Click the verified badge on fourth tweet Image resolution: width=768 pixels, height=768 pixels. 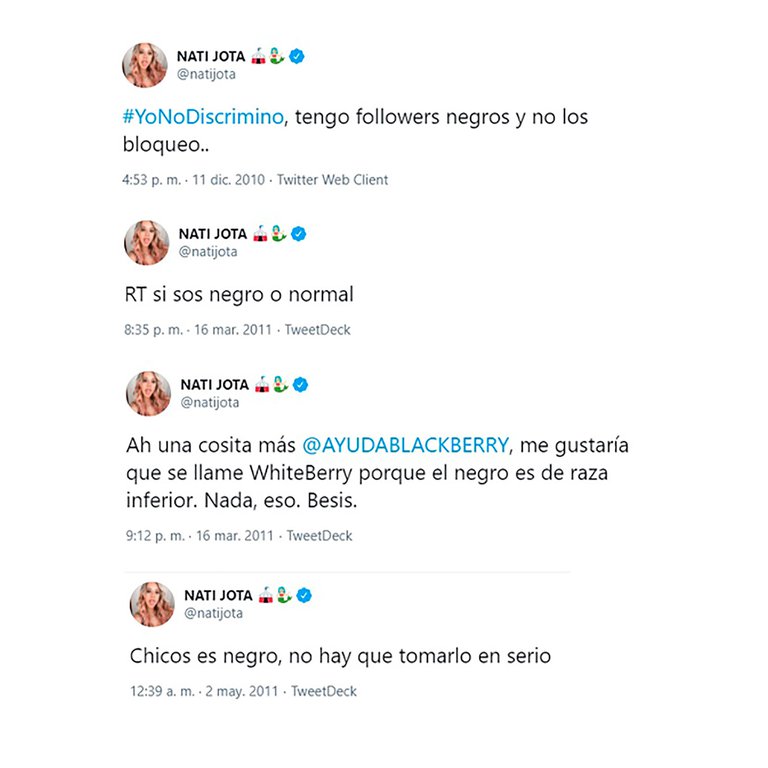coord(304,596)
